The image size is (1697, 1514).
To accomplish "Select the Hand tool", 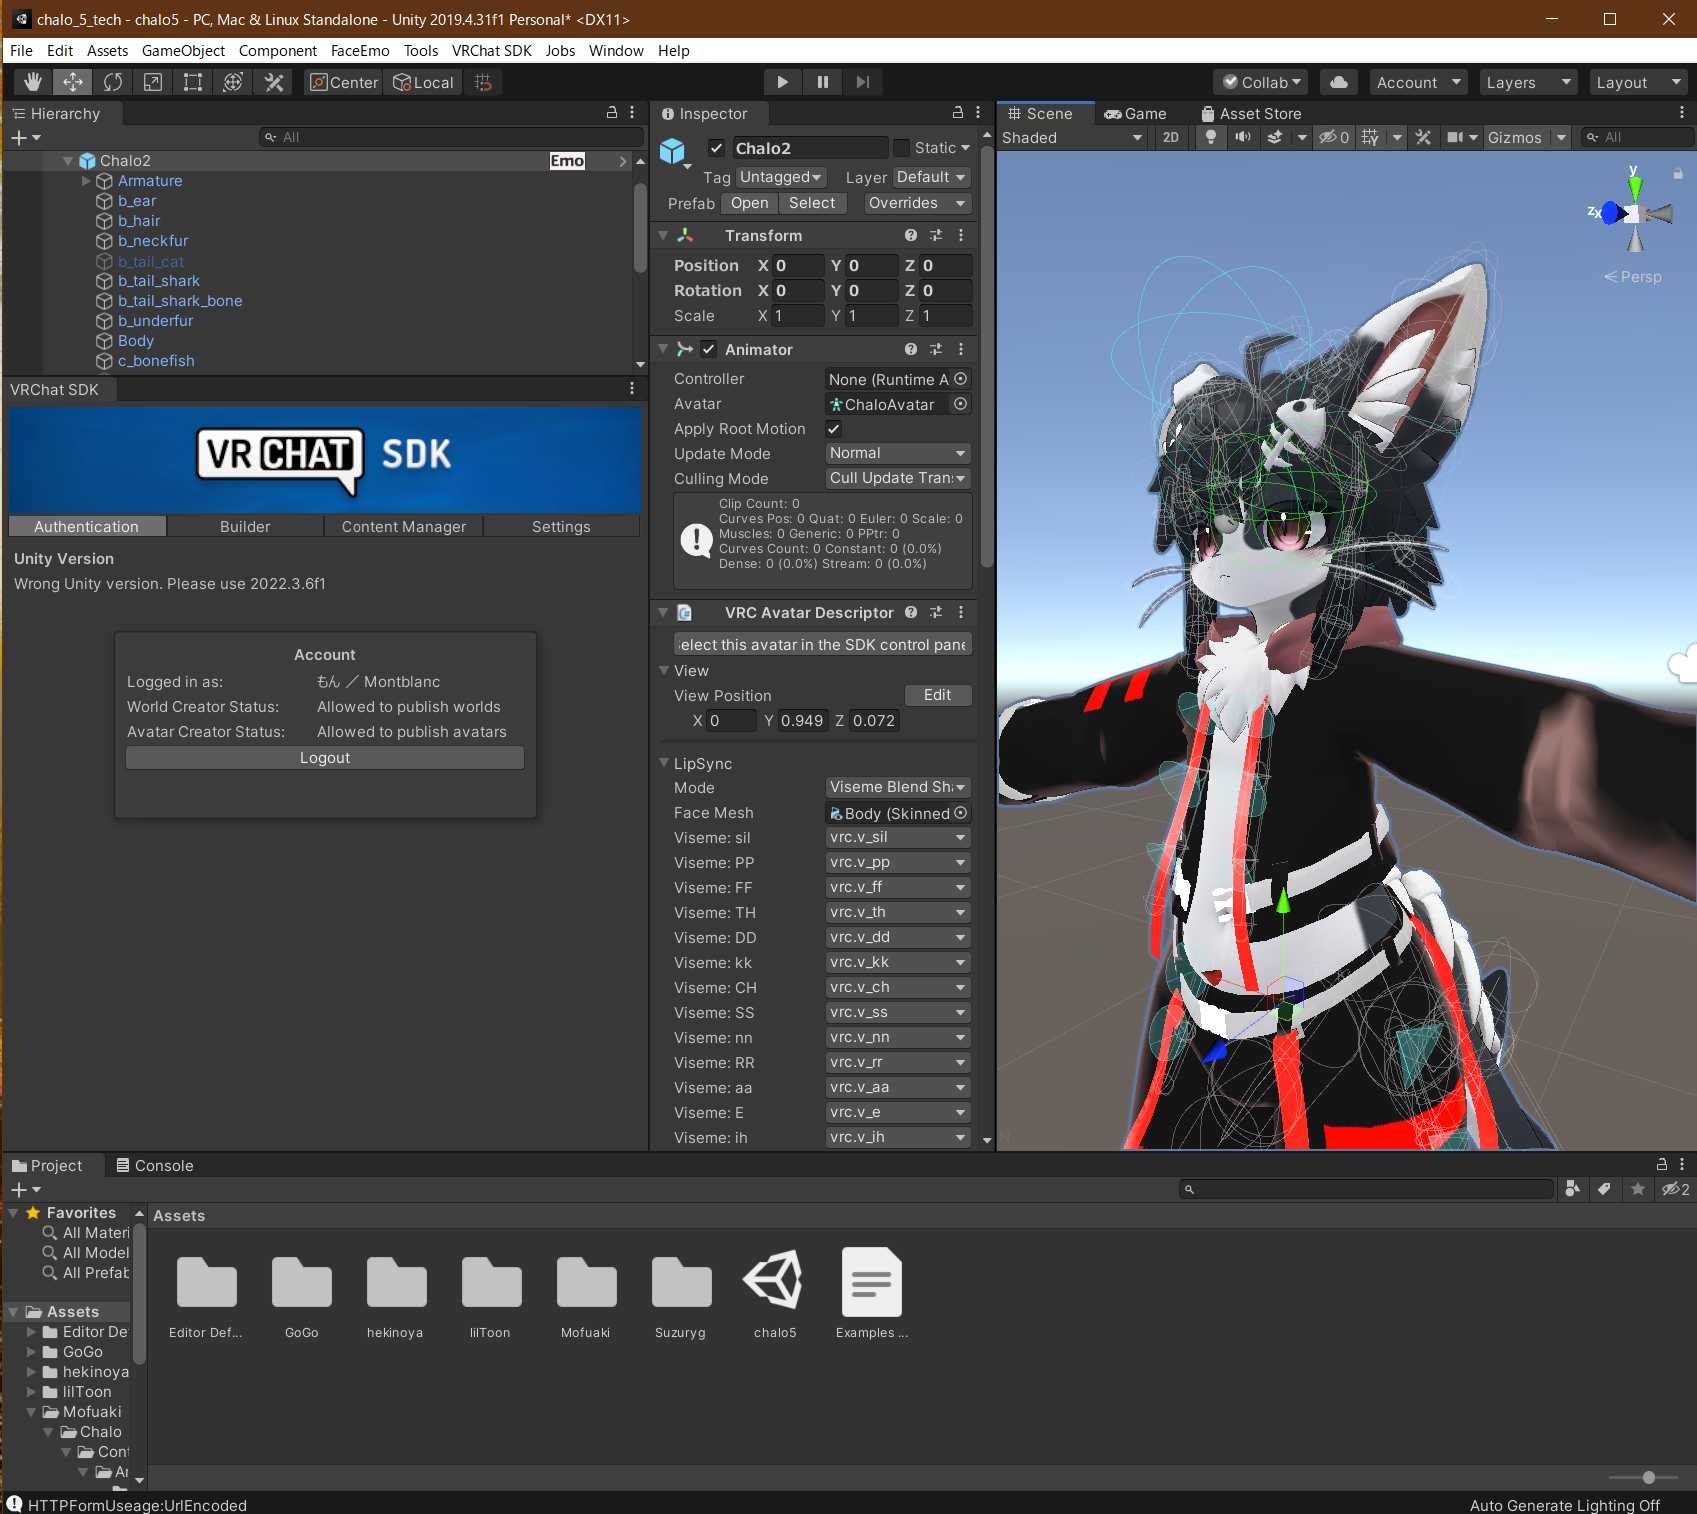I will (x=33, y=82).
